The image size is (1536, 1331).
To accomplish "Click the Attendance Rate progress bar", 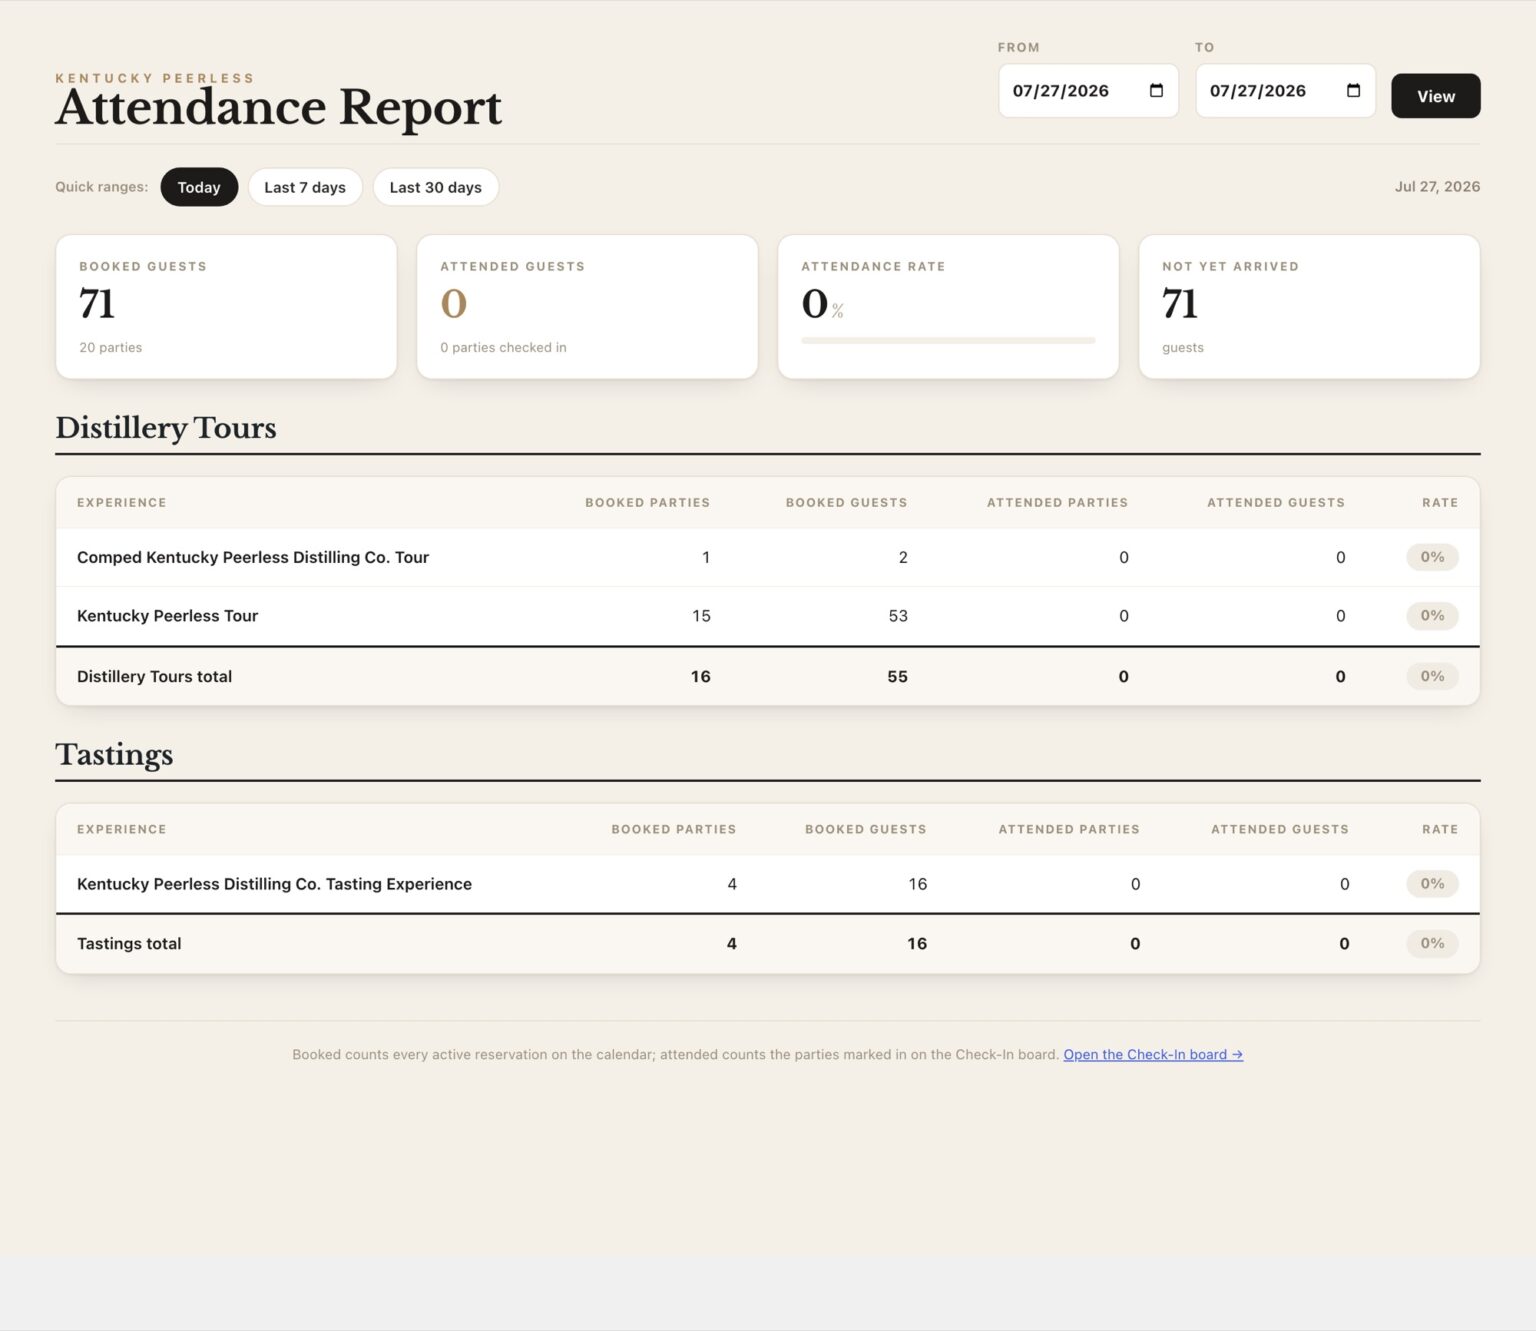I will [948, 340].
